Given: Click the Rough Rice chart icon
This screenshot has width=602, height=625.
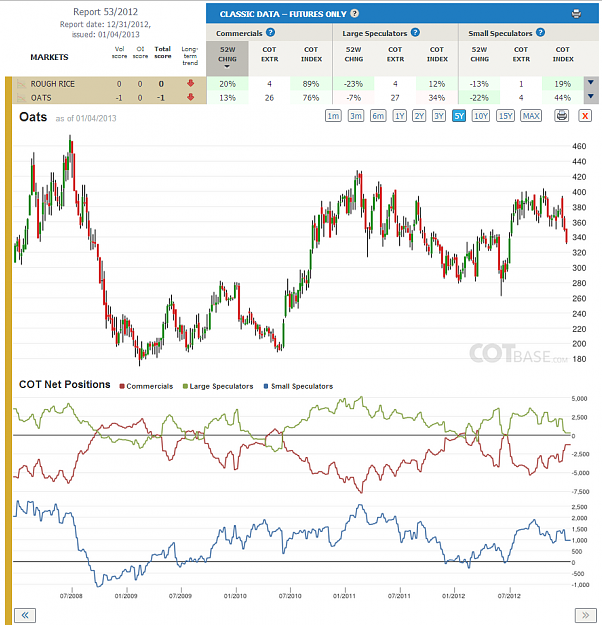Looking at the screenshot, I should (x=21, y=84).
